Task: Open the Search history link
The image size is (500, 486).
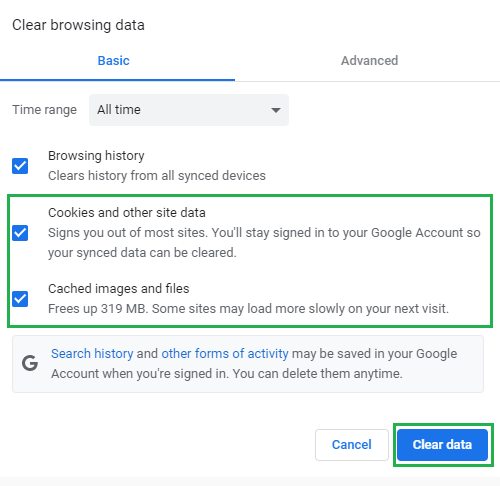Action: (x=92, y=353)
